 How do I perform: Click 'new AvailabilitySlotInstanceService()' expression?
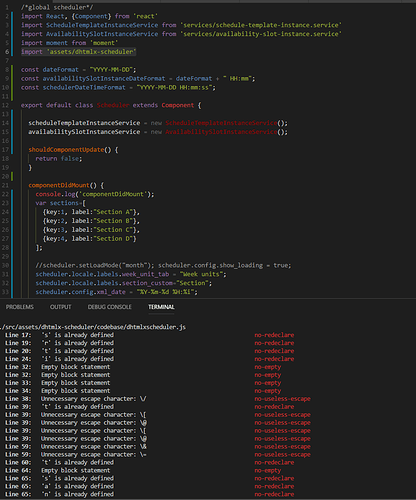(219, 132)
